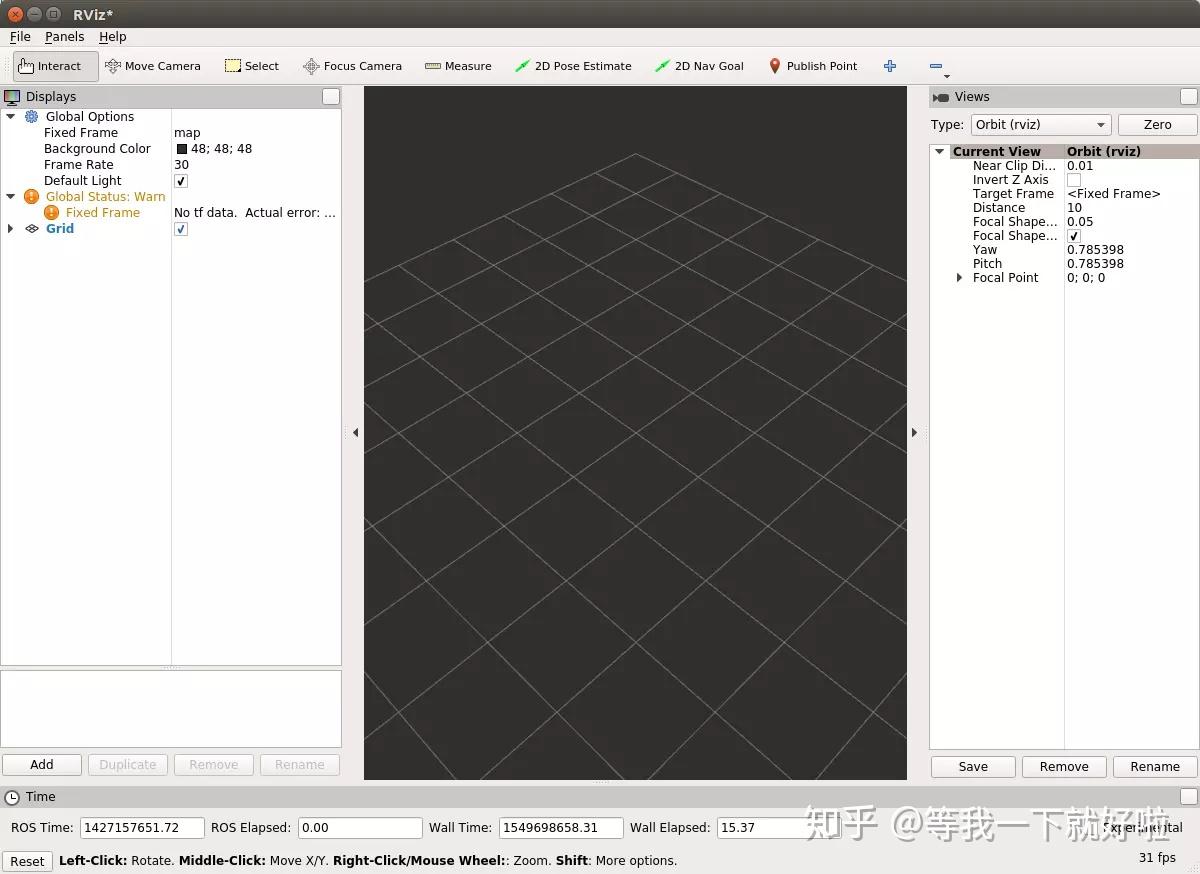Activate the Move Camera tool

[153, 66]
